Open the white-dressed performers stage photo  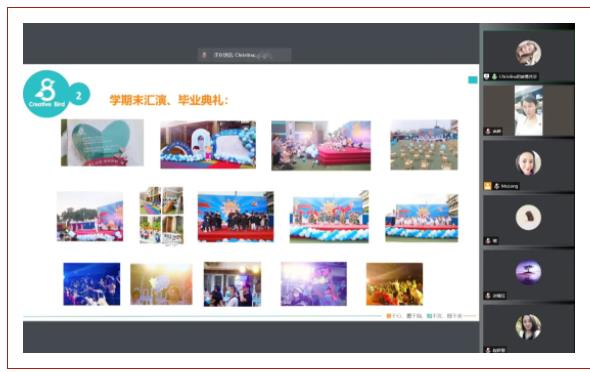coord(422,217)
